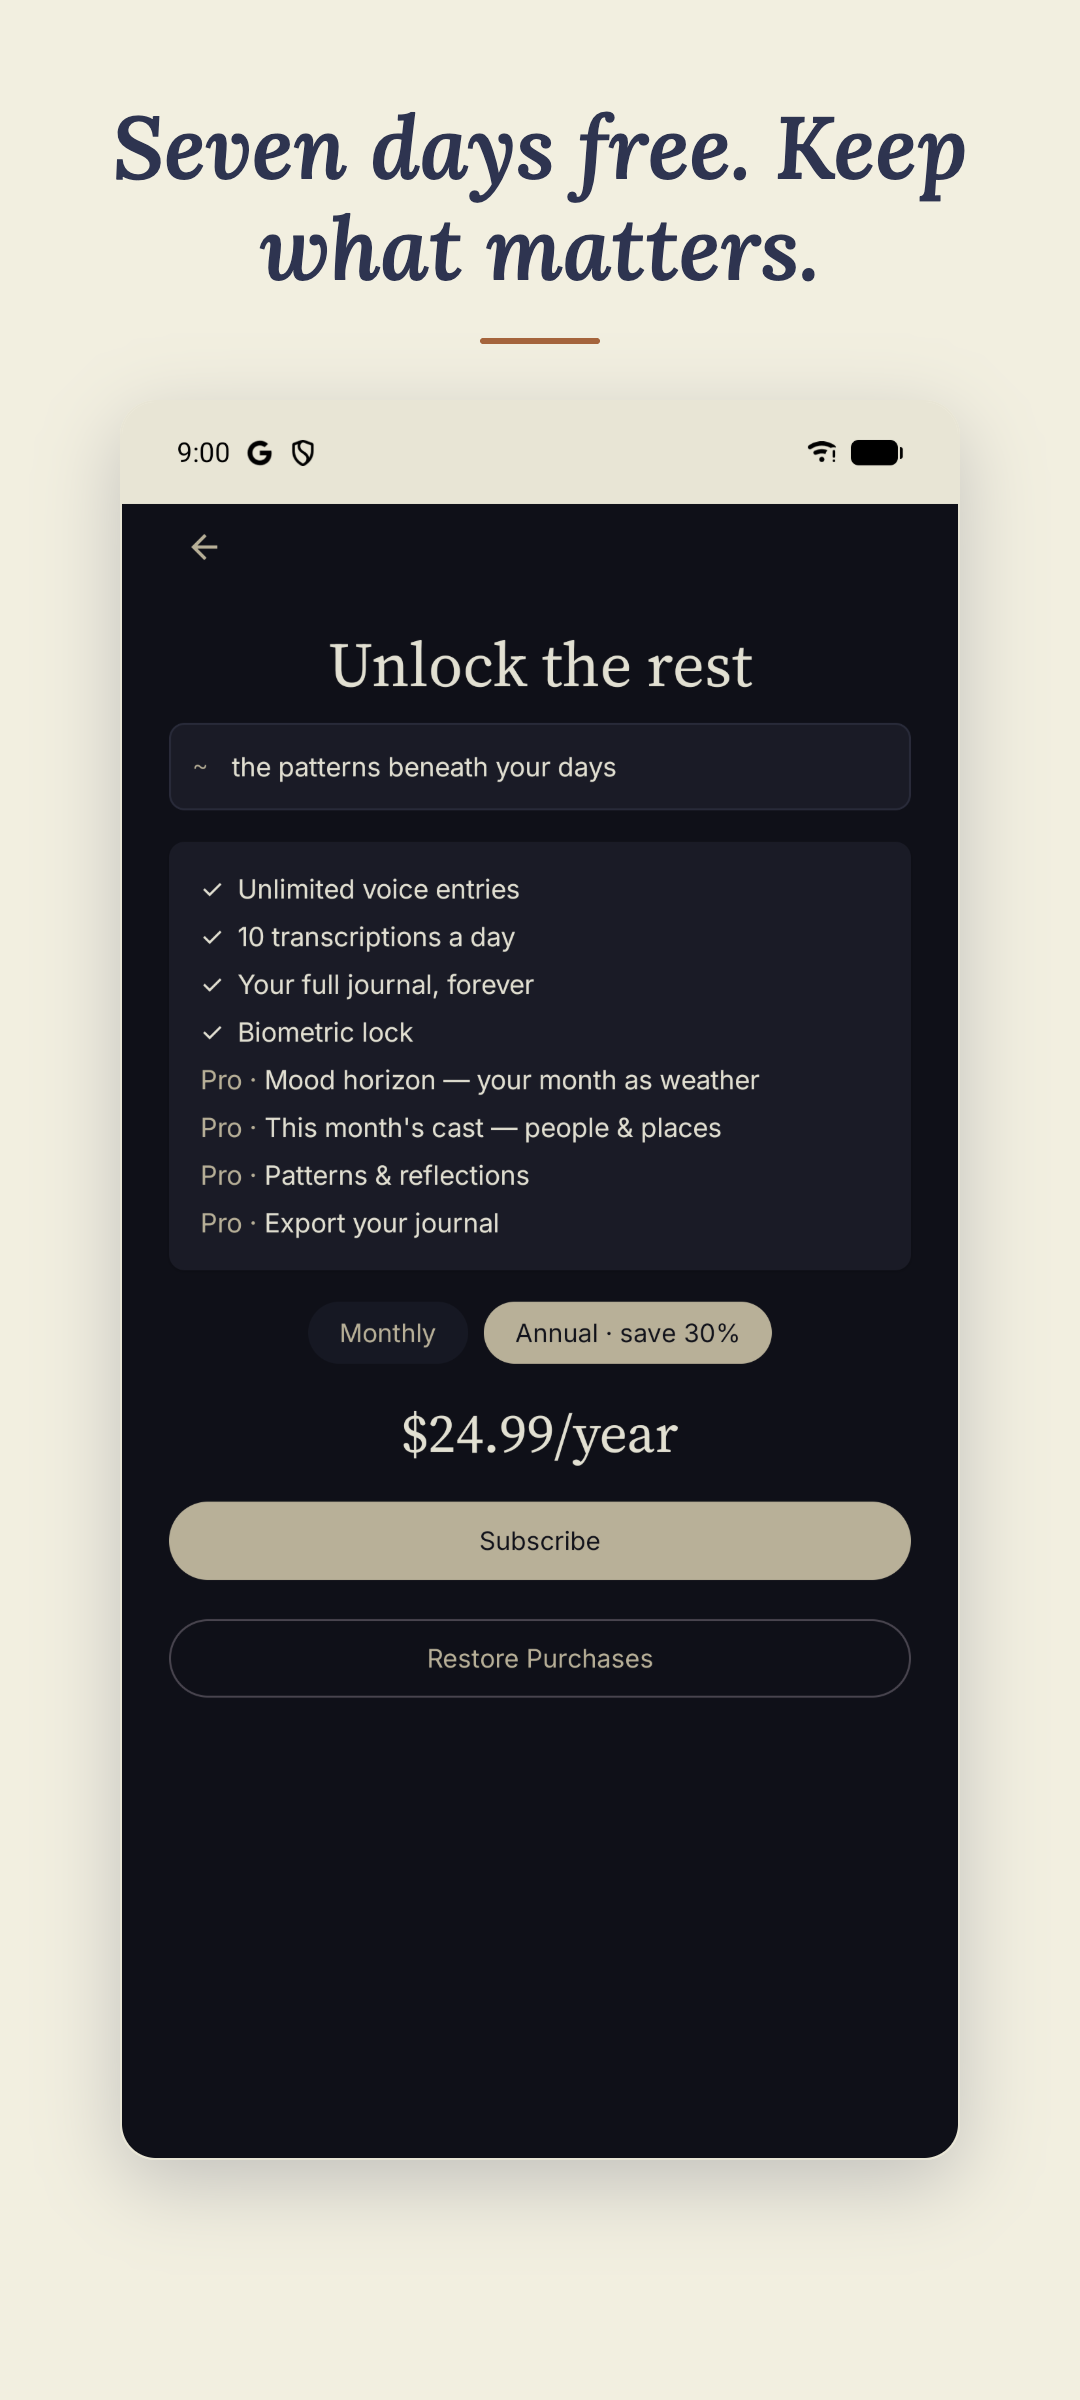
Task: Click checkmark beside Your full journal, forever
Action: 212,985
